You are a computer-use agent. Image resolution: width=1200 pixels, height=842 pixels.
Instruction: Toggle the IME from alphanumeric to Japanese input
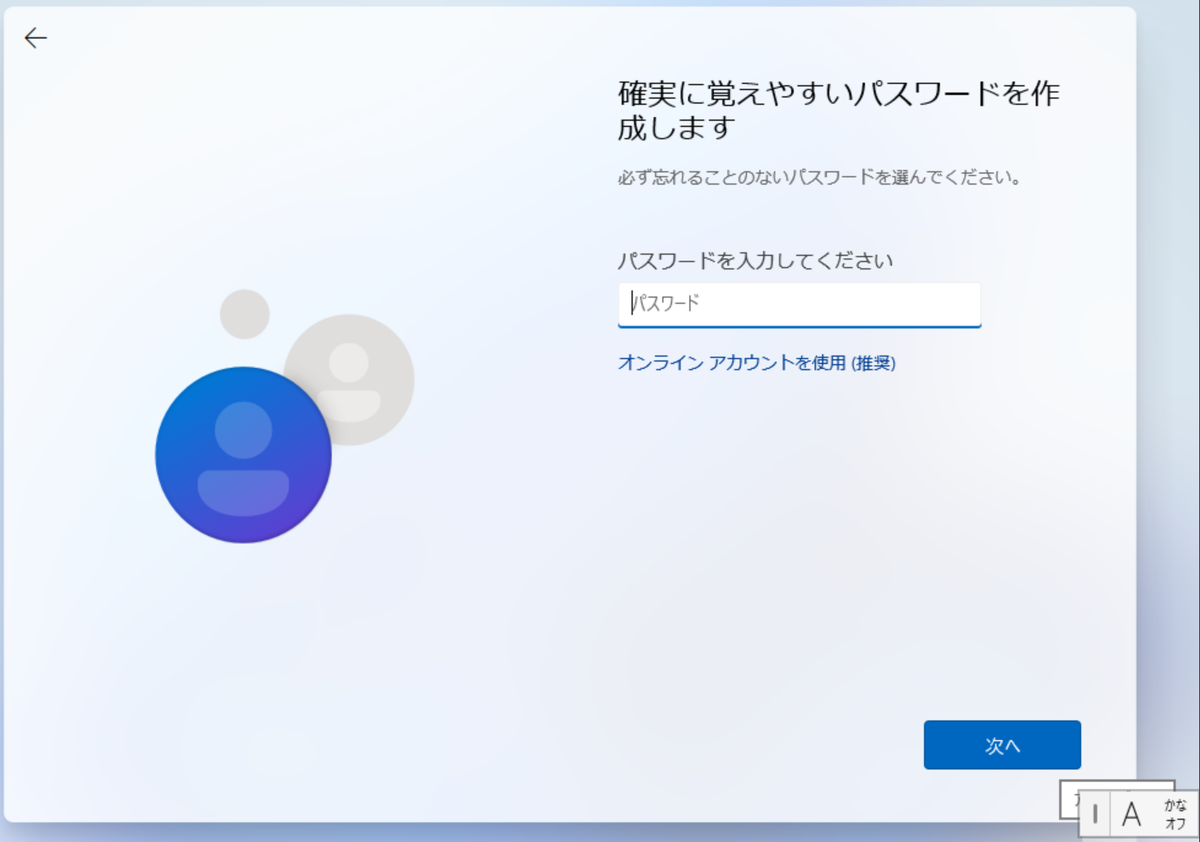[x=1131, y=813]
